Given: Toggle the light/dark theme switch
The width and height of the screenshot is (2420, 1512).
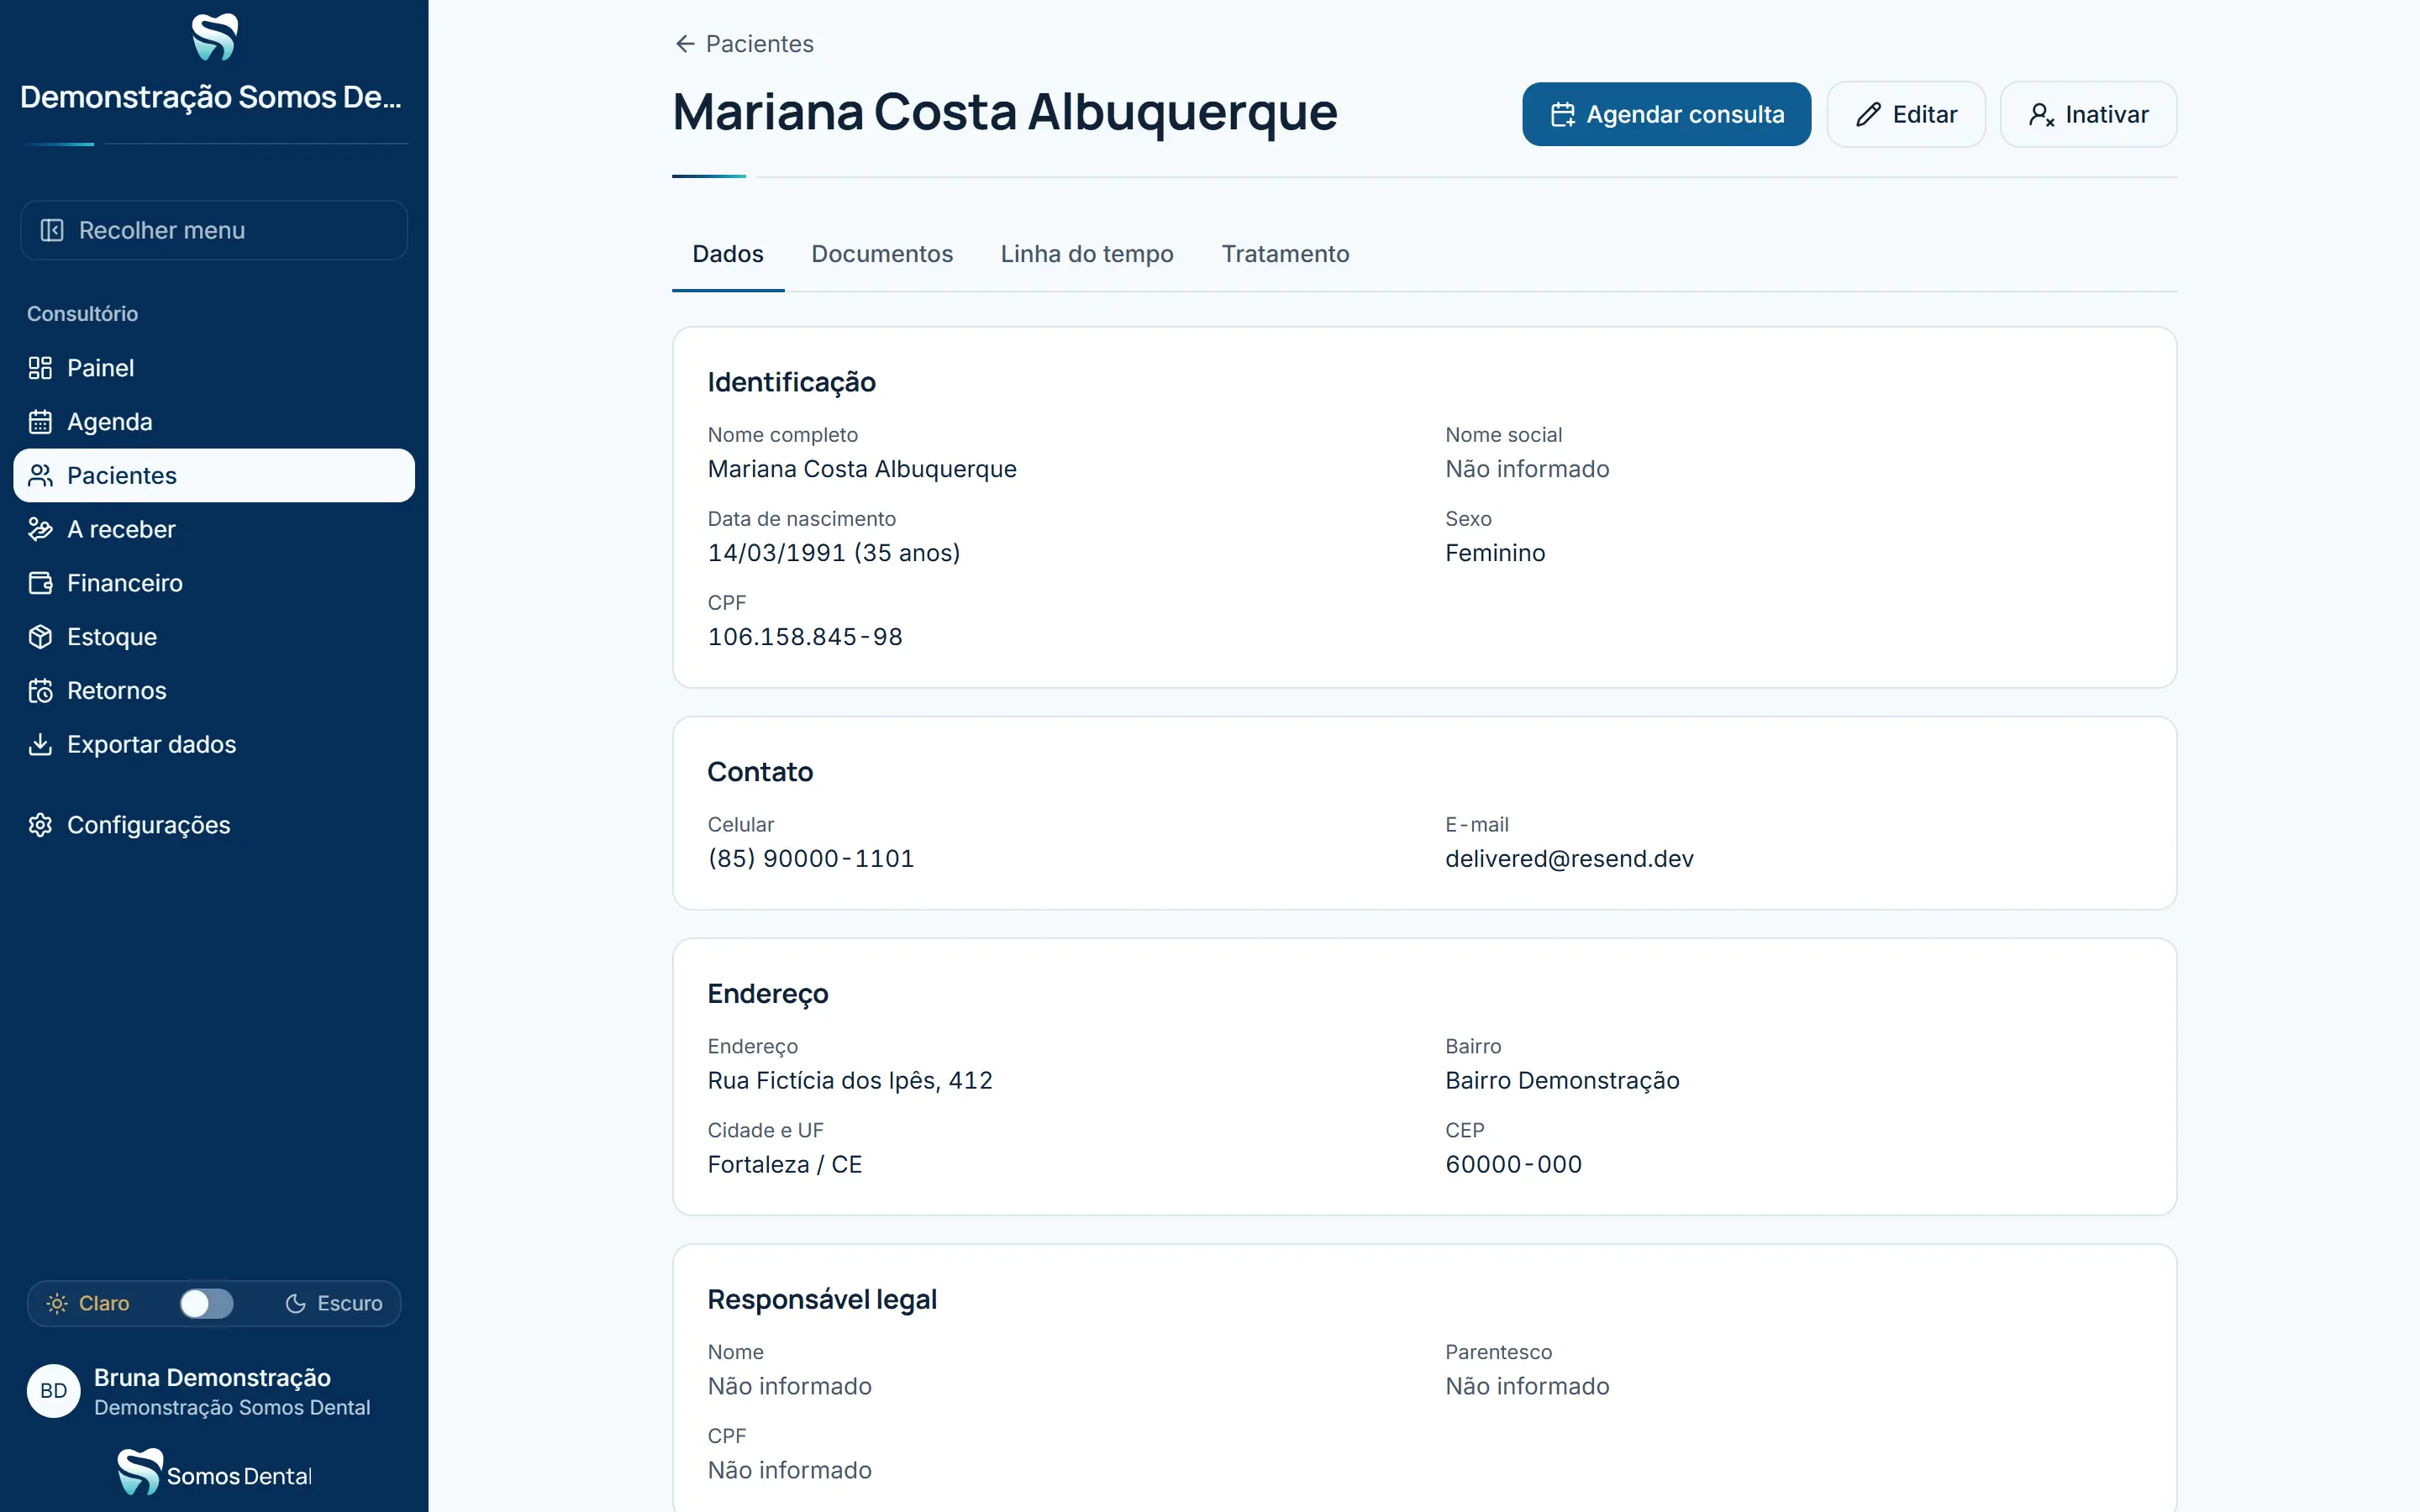Looking at the screenshot, I should click(207, 1304).
